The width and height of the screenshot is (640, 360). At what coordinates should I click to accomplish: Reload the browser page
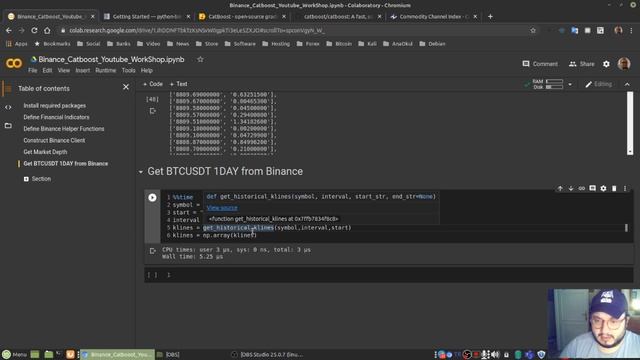(34, 30)
